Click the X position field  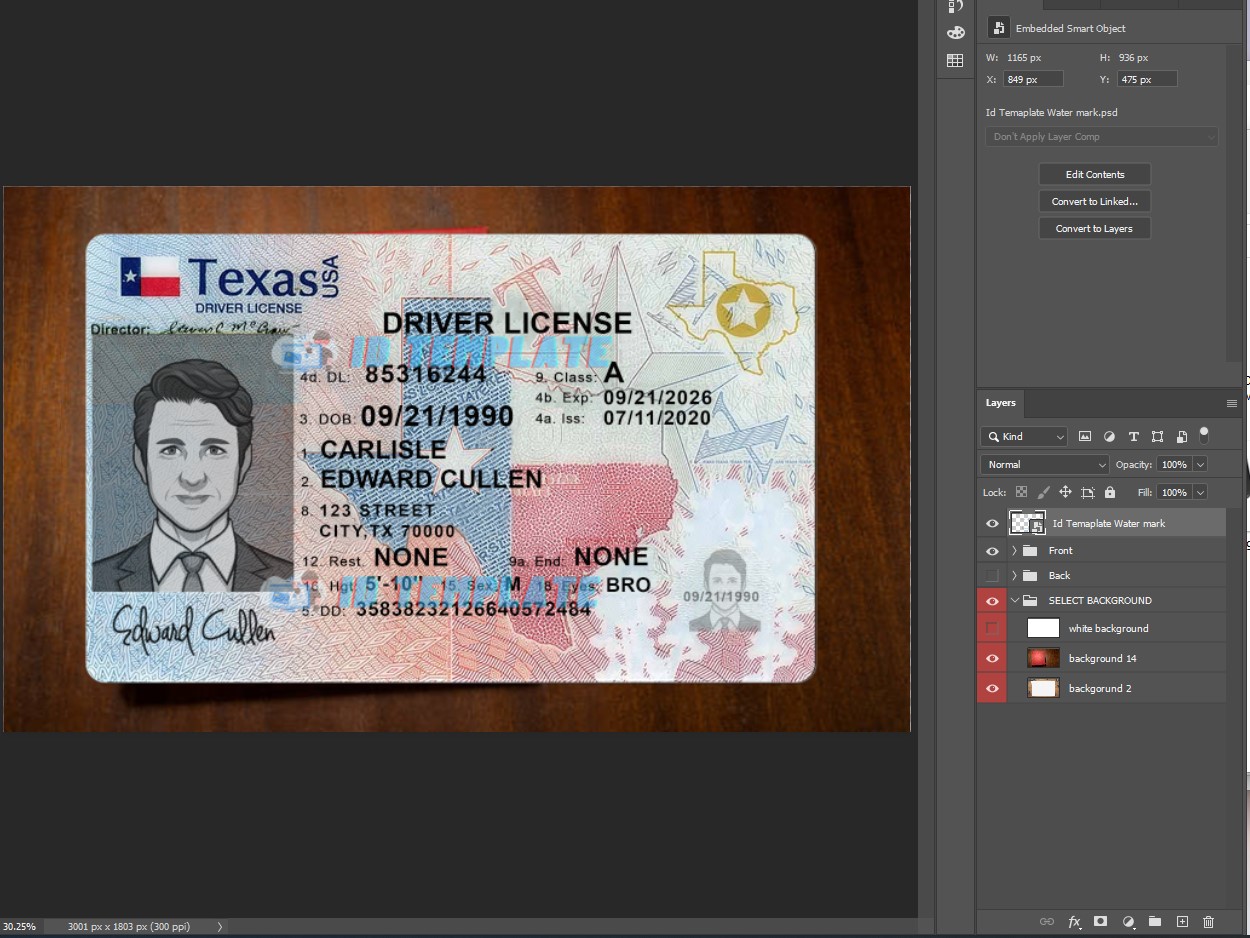click(x=1032, y=79)
